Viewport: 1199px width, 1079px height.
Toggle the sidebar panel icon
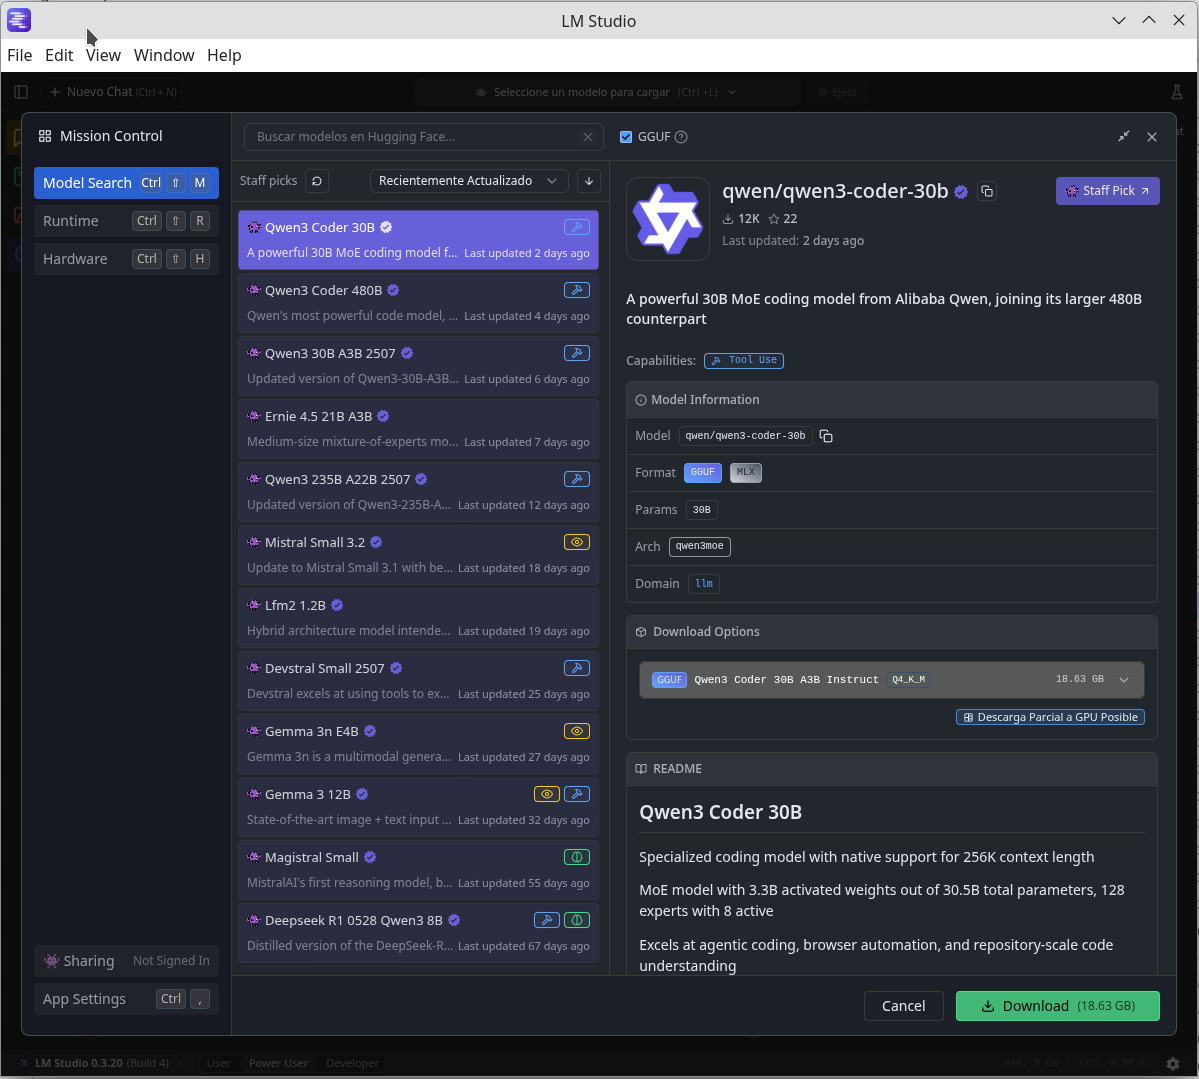[21, 92]
